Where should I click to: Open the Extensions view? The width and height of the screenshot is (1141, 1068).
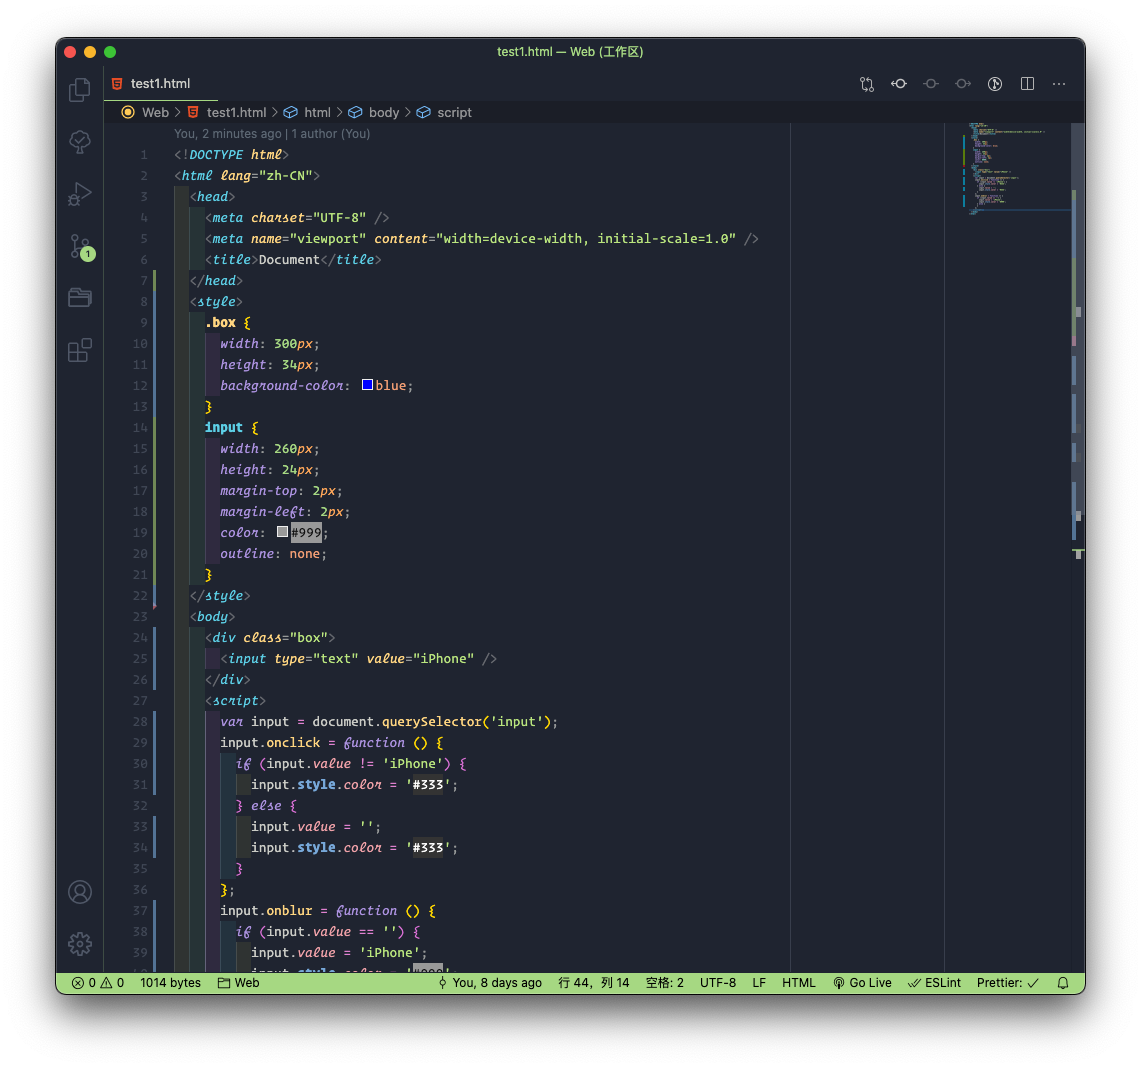point(80,349)
